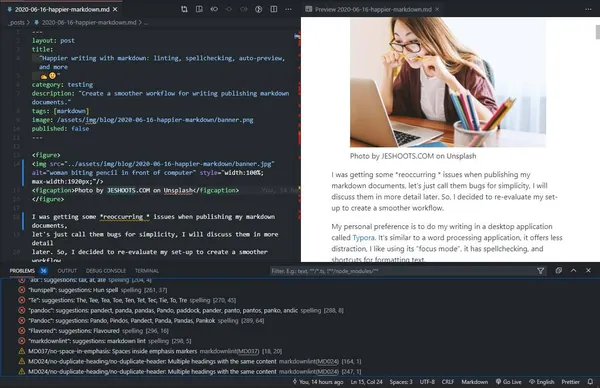Click the preview pane vertical scrollbar thumb
600x388 pixels.
(x=598, y=32)
